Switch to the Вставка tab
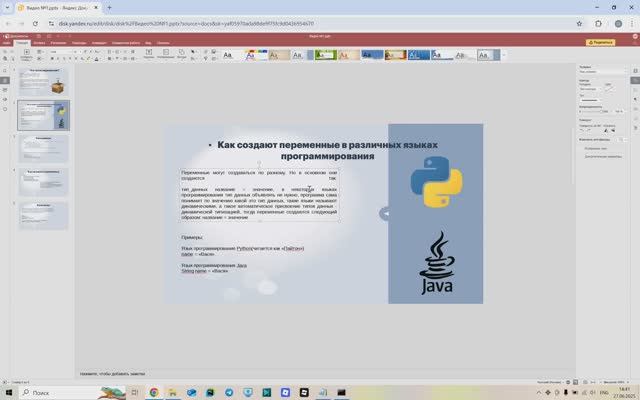640x400 pixels. coord(39,42)
